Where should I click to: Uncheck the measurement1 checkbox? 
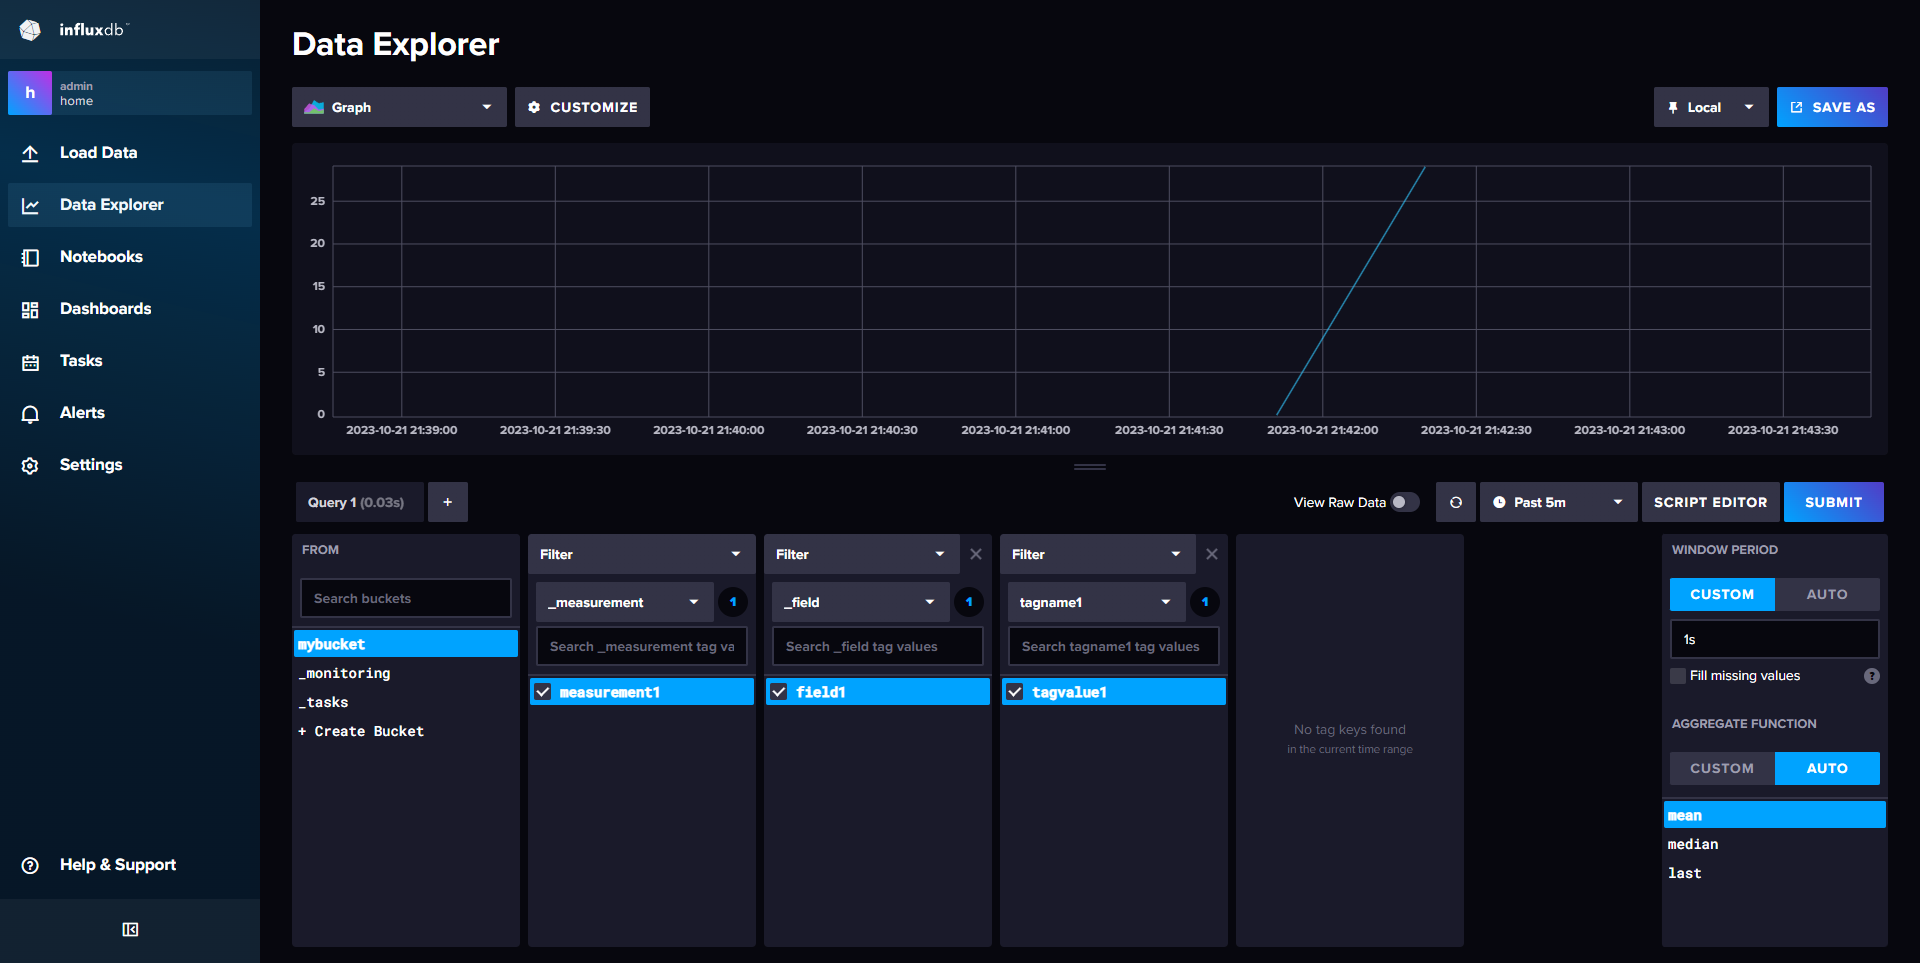pyautogui.click(x=543, y=692)
